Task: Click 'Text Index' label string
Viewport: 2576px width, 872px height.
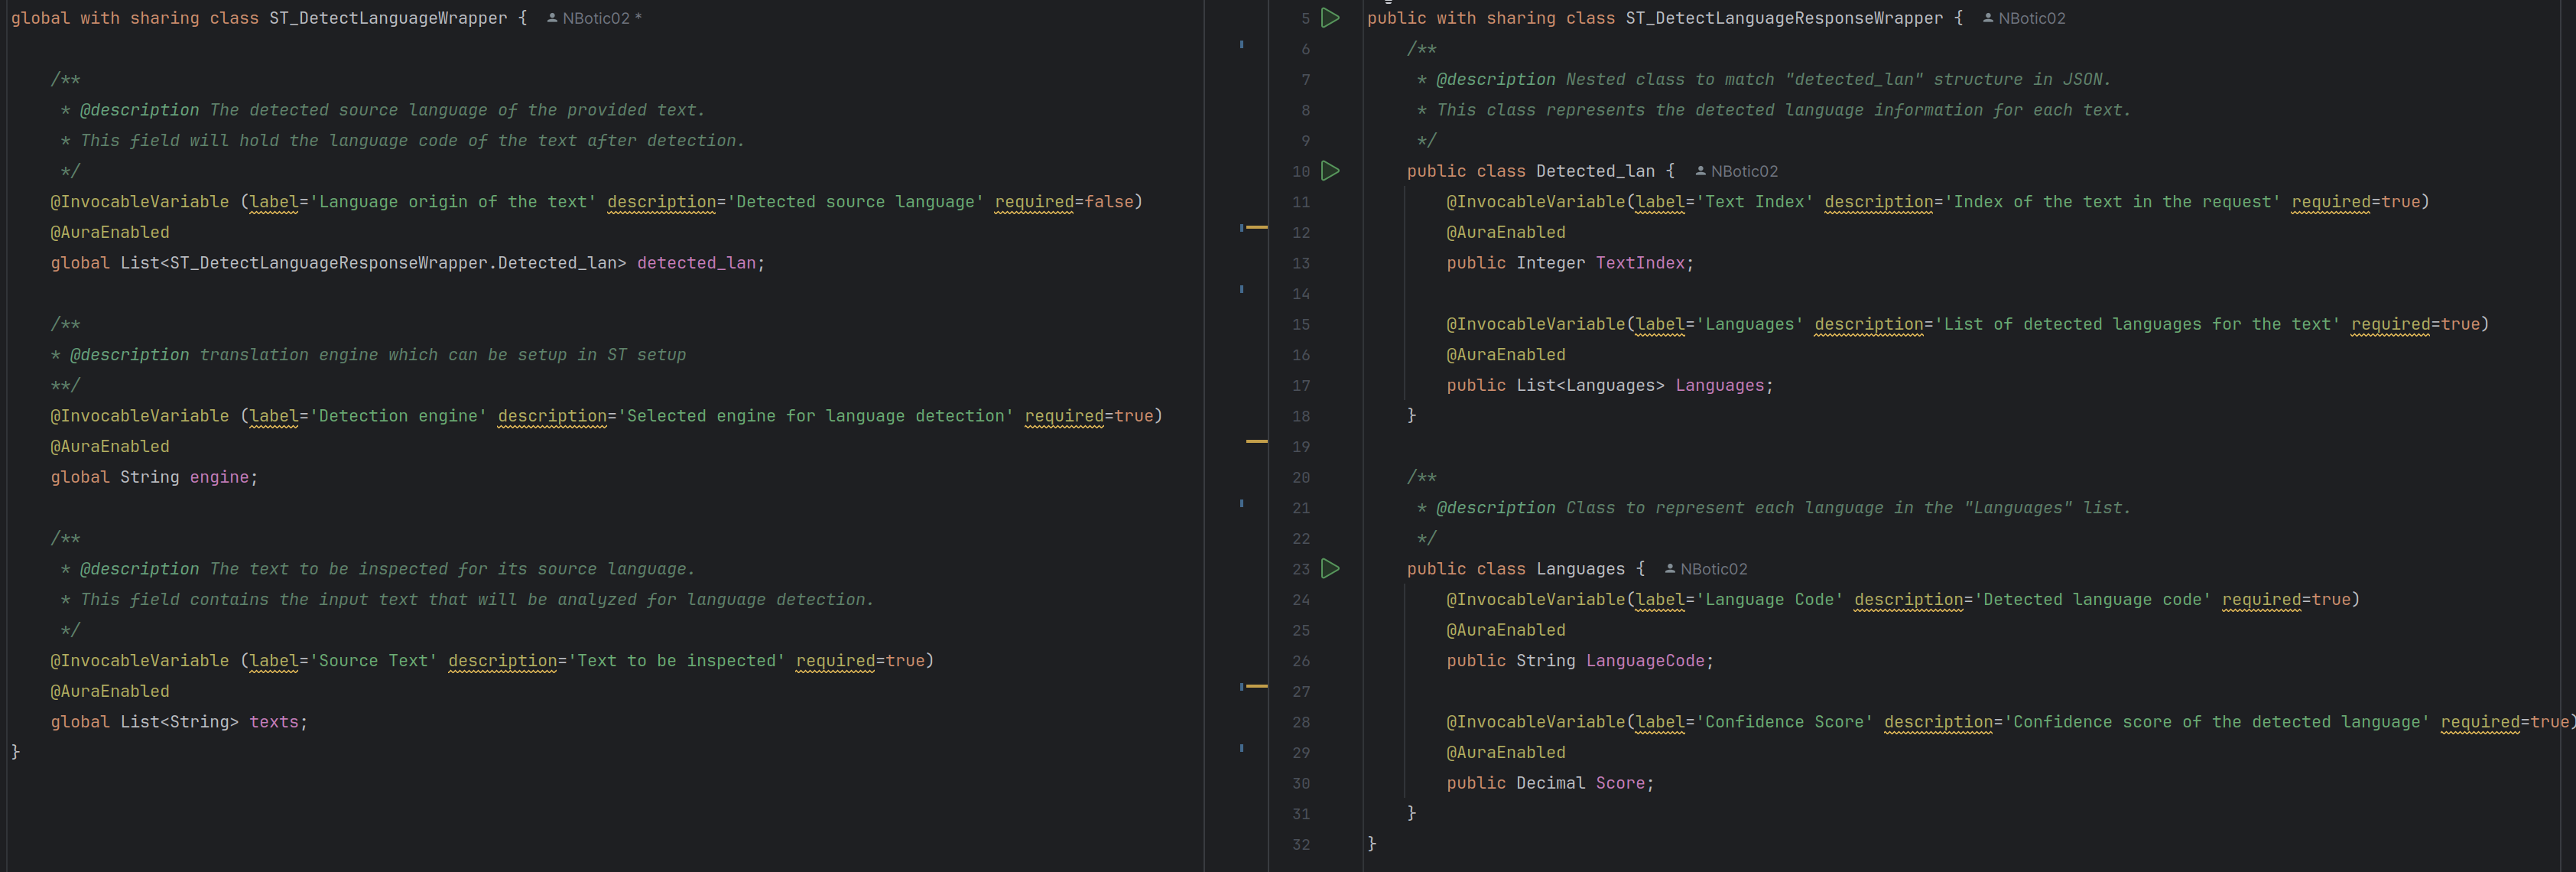Action: tap(1755, 202)
